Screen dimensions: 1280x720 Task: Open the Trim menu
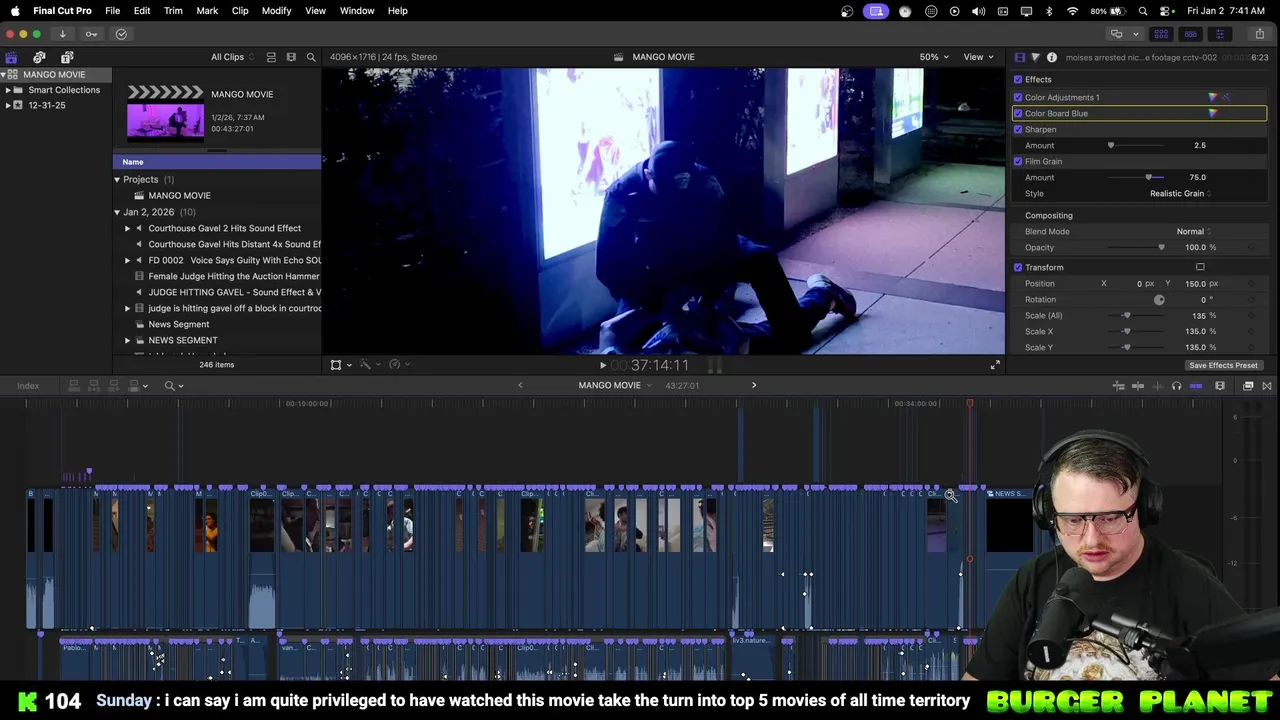(173, 10)
